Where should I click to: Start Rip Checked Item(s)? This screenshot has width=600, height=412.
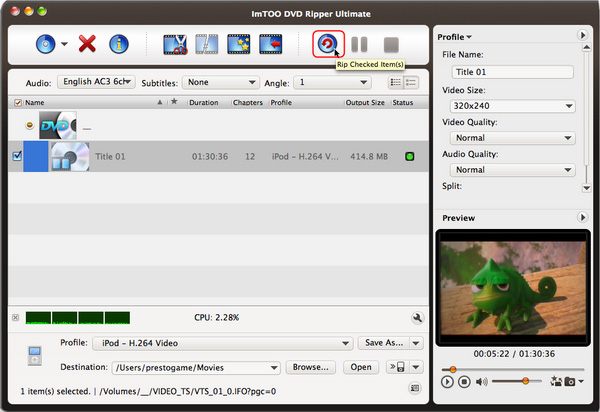point(328,44)
